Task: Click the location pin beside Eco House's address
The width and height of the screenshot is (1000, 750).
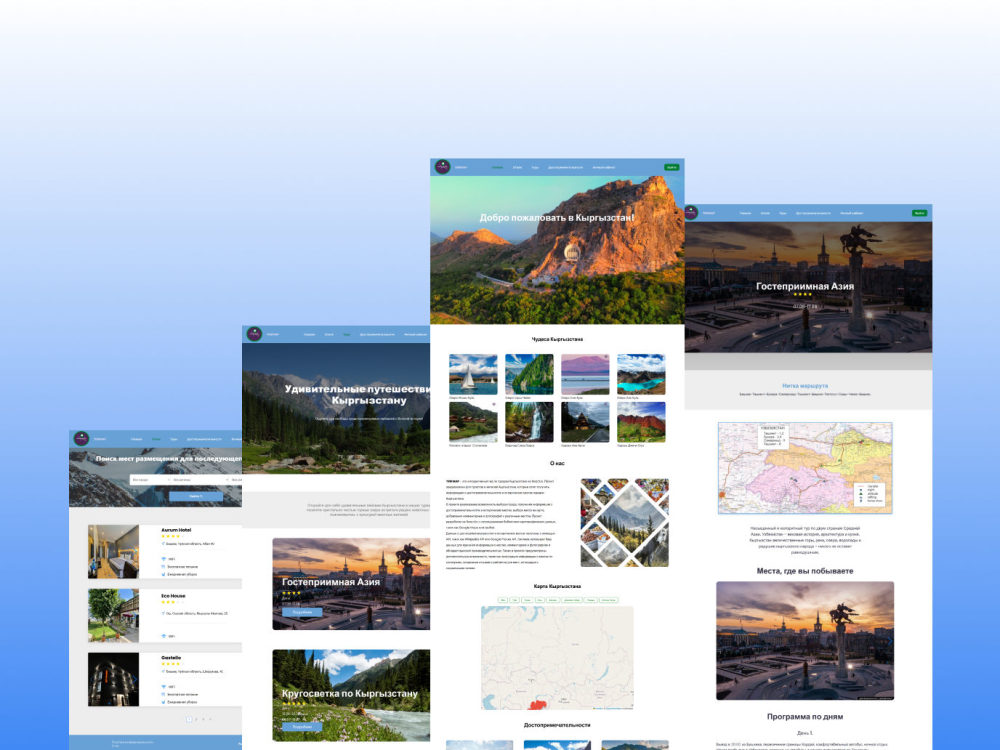Action: tap(163, 614)
